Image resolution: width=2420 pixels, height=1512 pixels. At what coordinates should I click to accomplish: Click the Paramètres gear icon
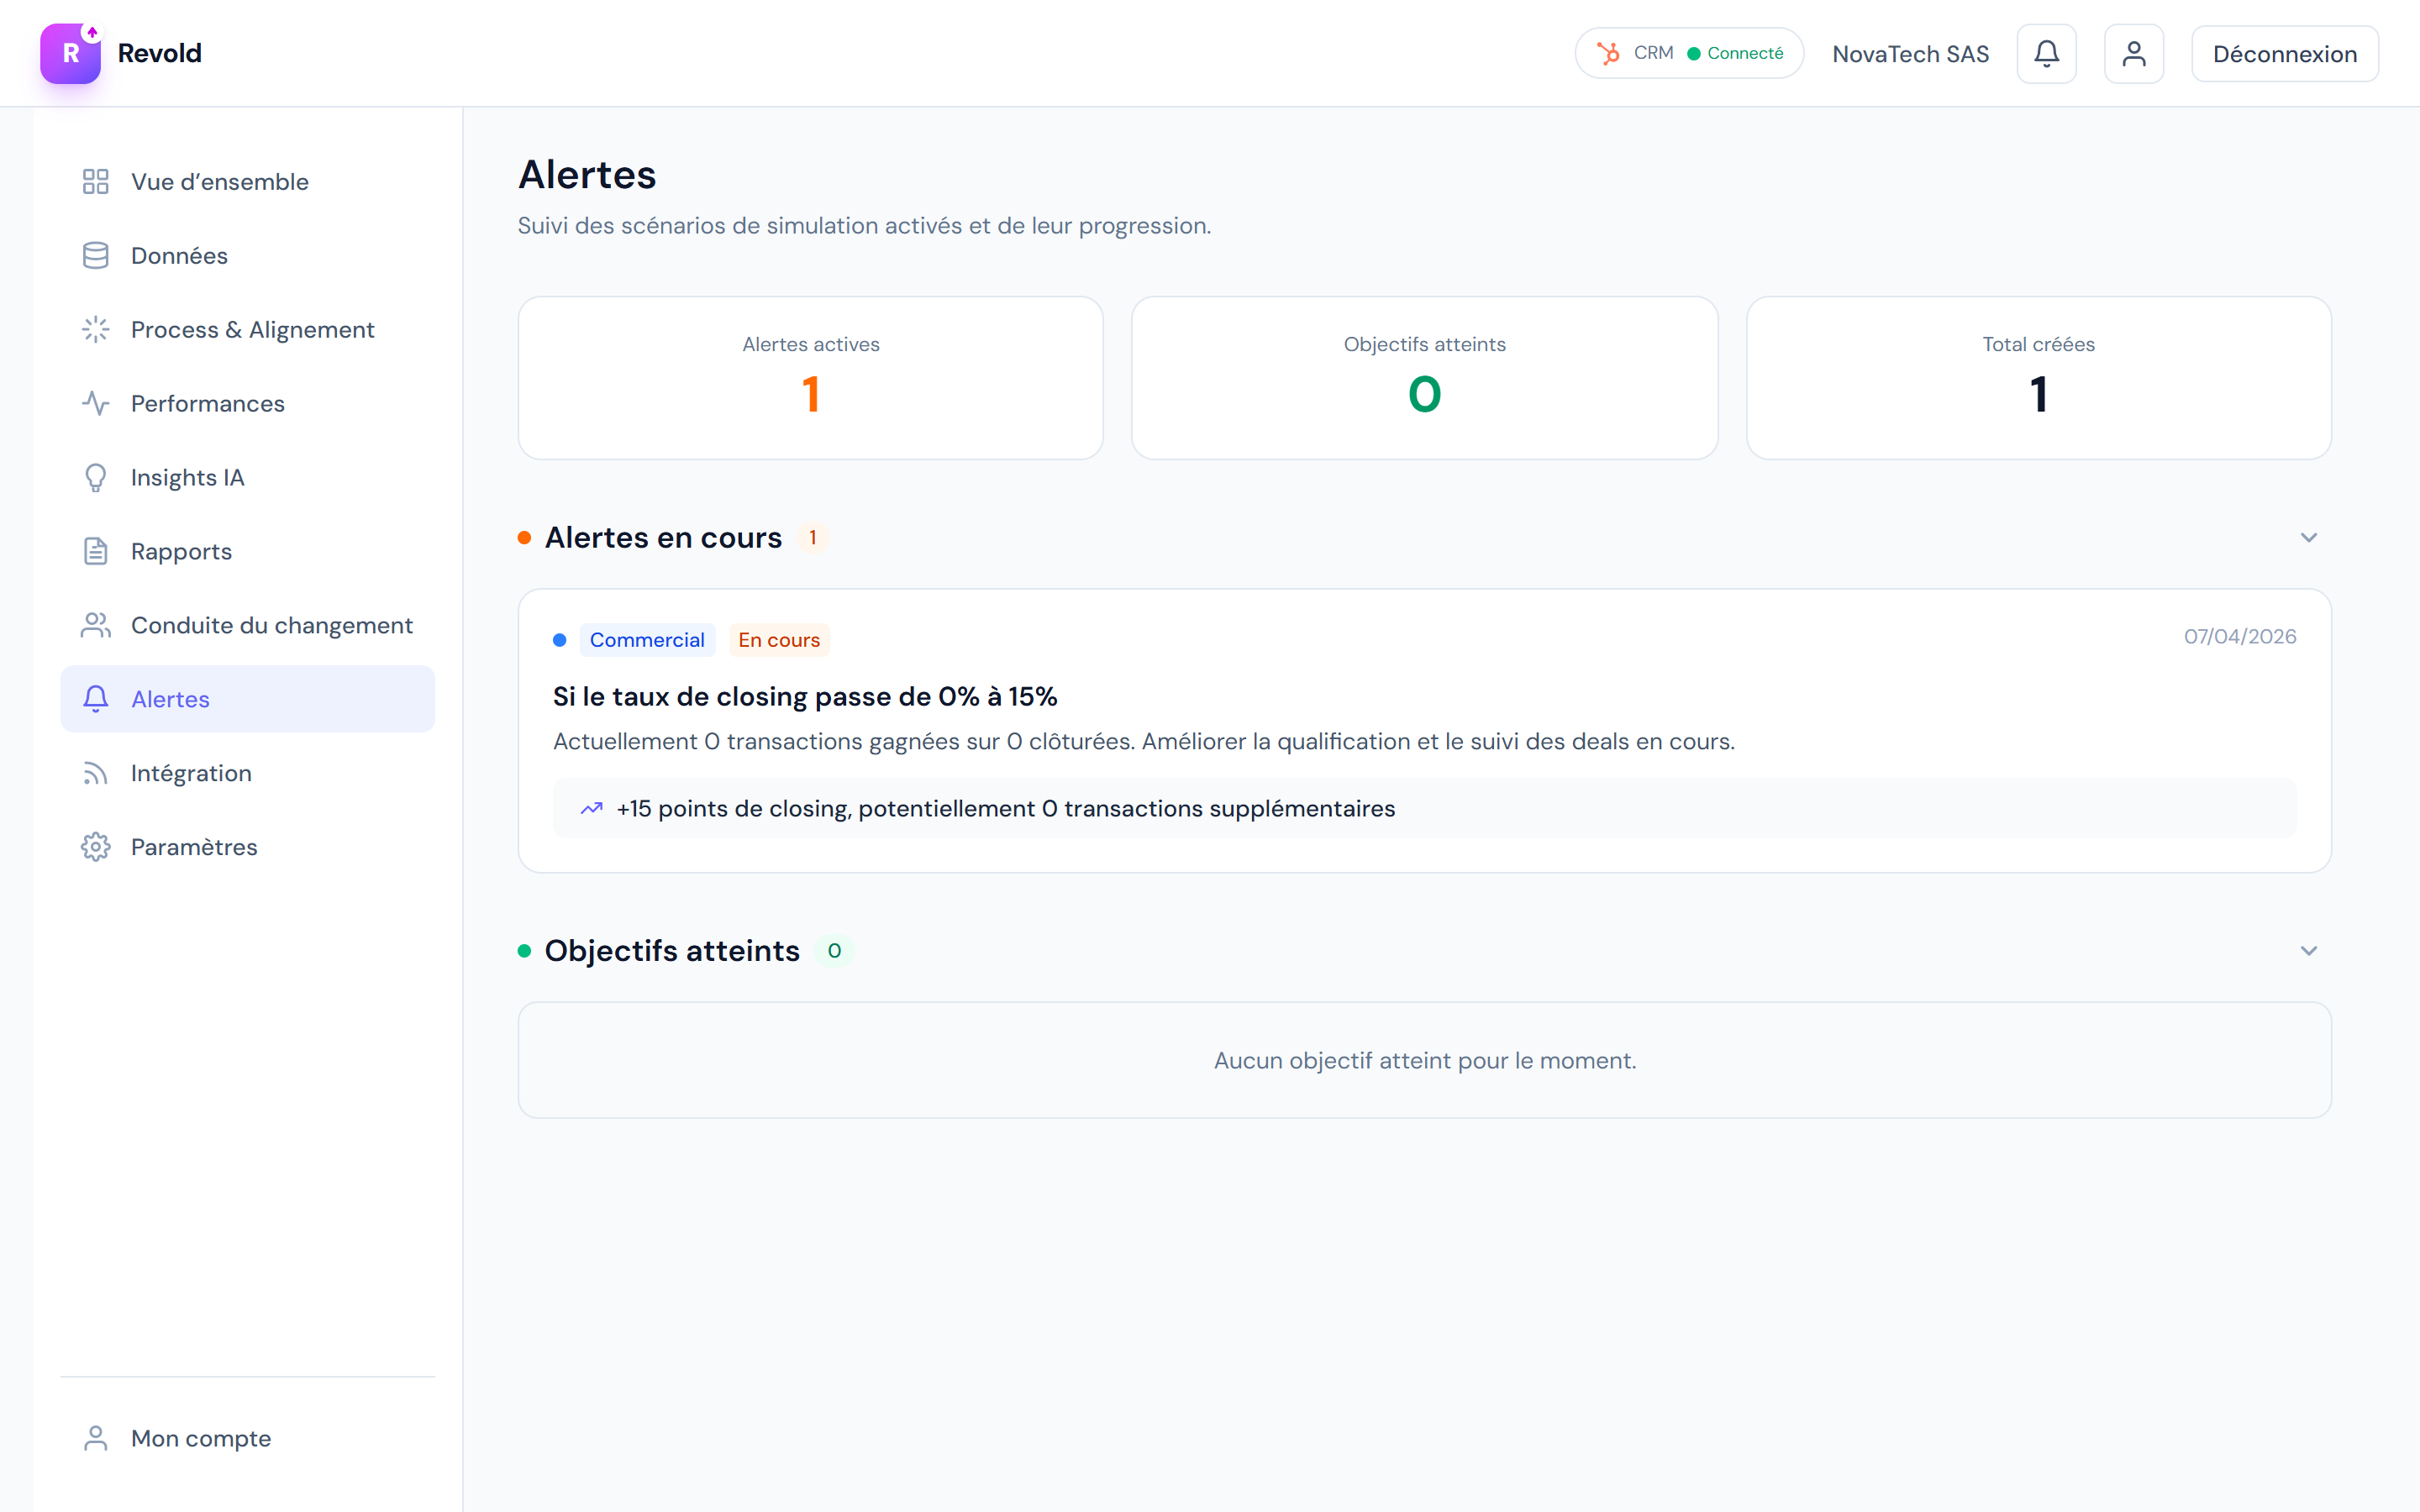click(95, 847)
